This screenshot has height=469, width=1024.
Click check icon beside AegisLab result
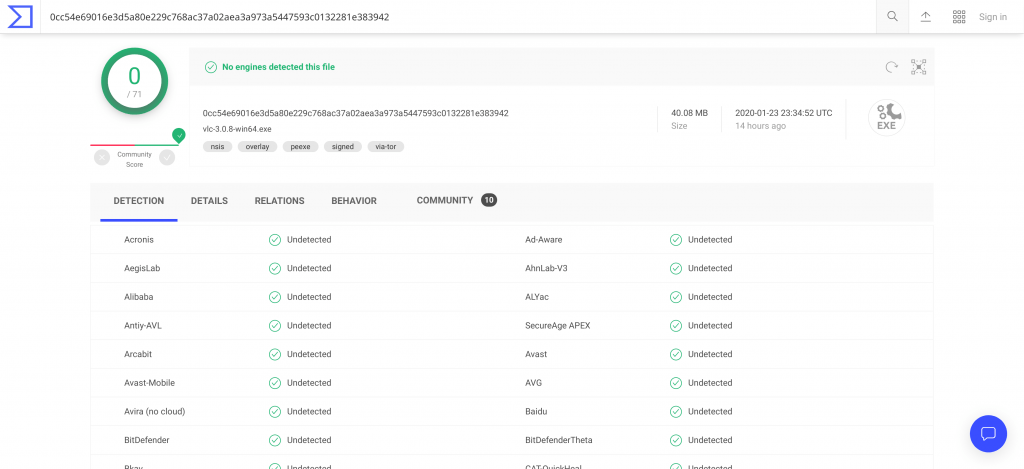(275, 268)
